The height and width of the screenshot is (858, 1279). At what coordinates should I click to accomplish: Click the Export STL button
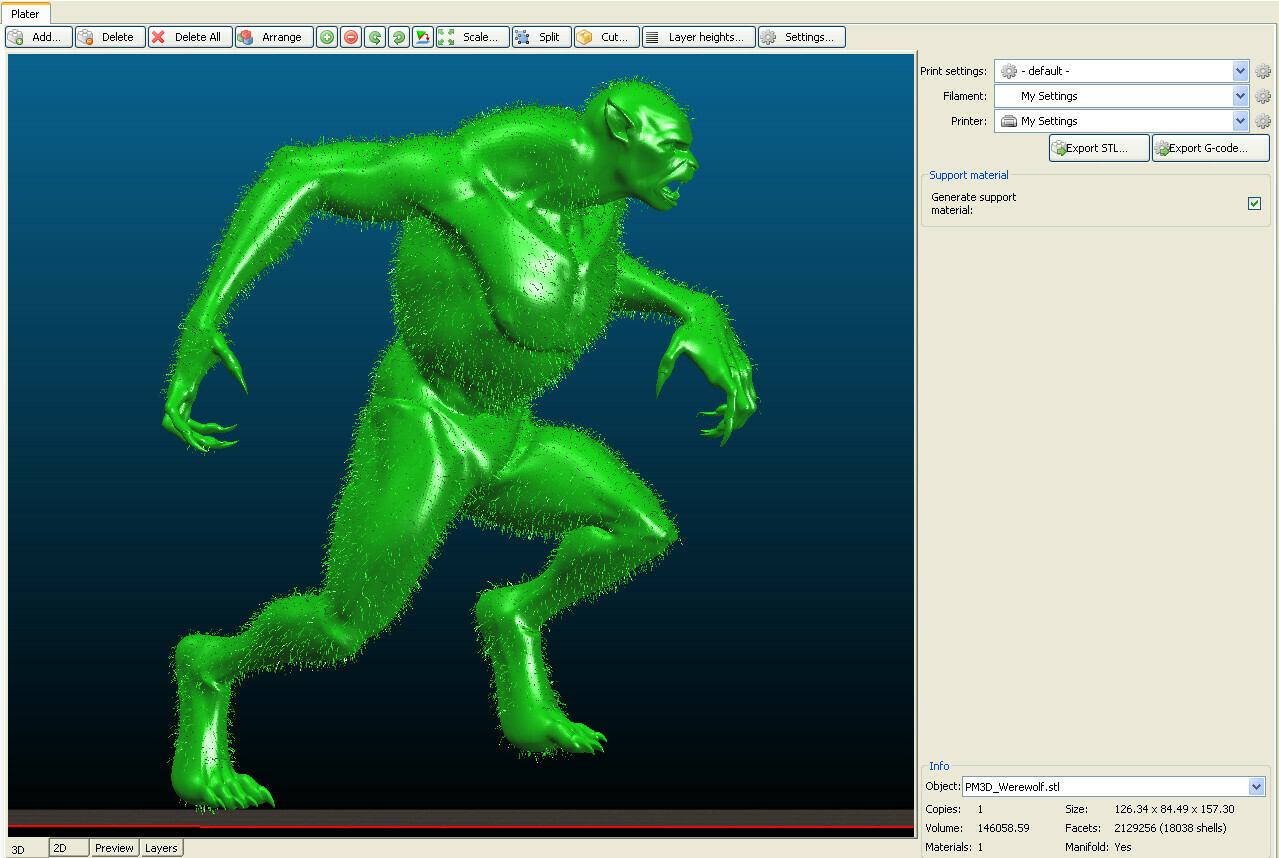click(x=1098, y=148)
